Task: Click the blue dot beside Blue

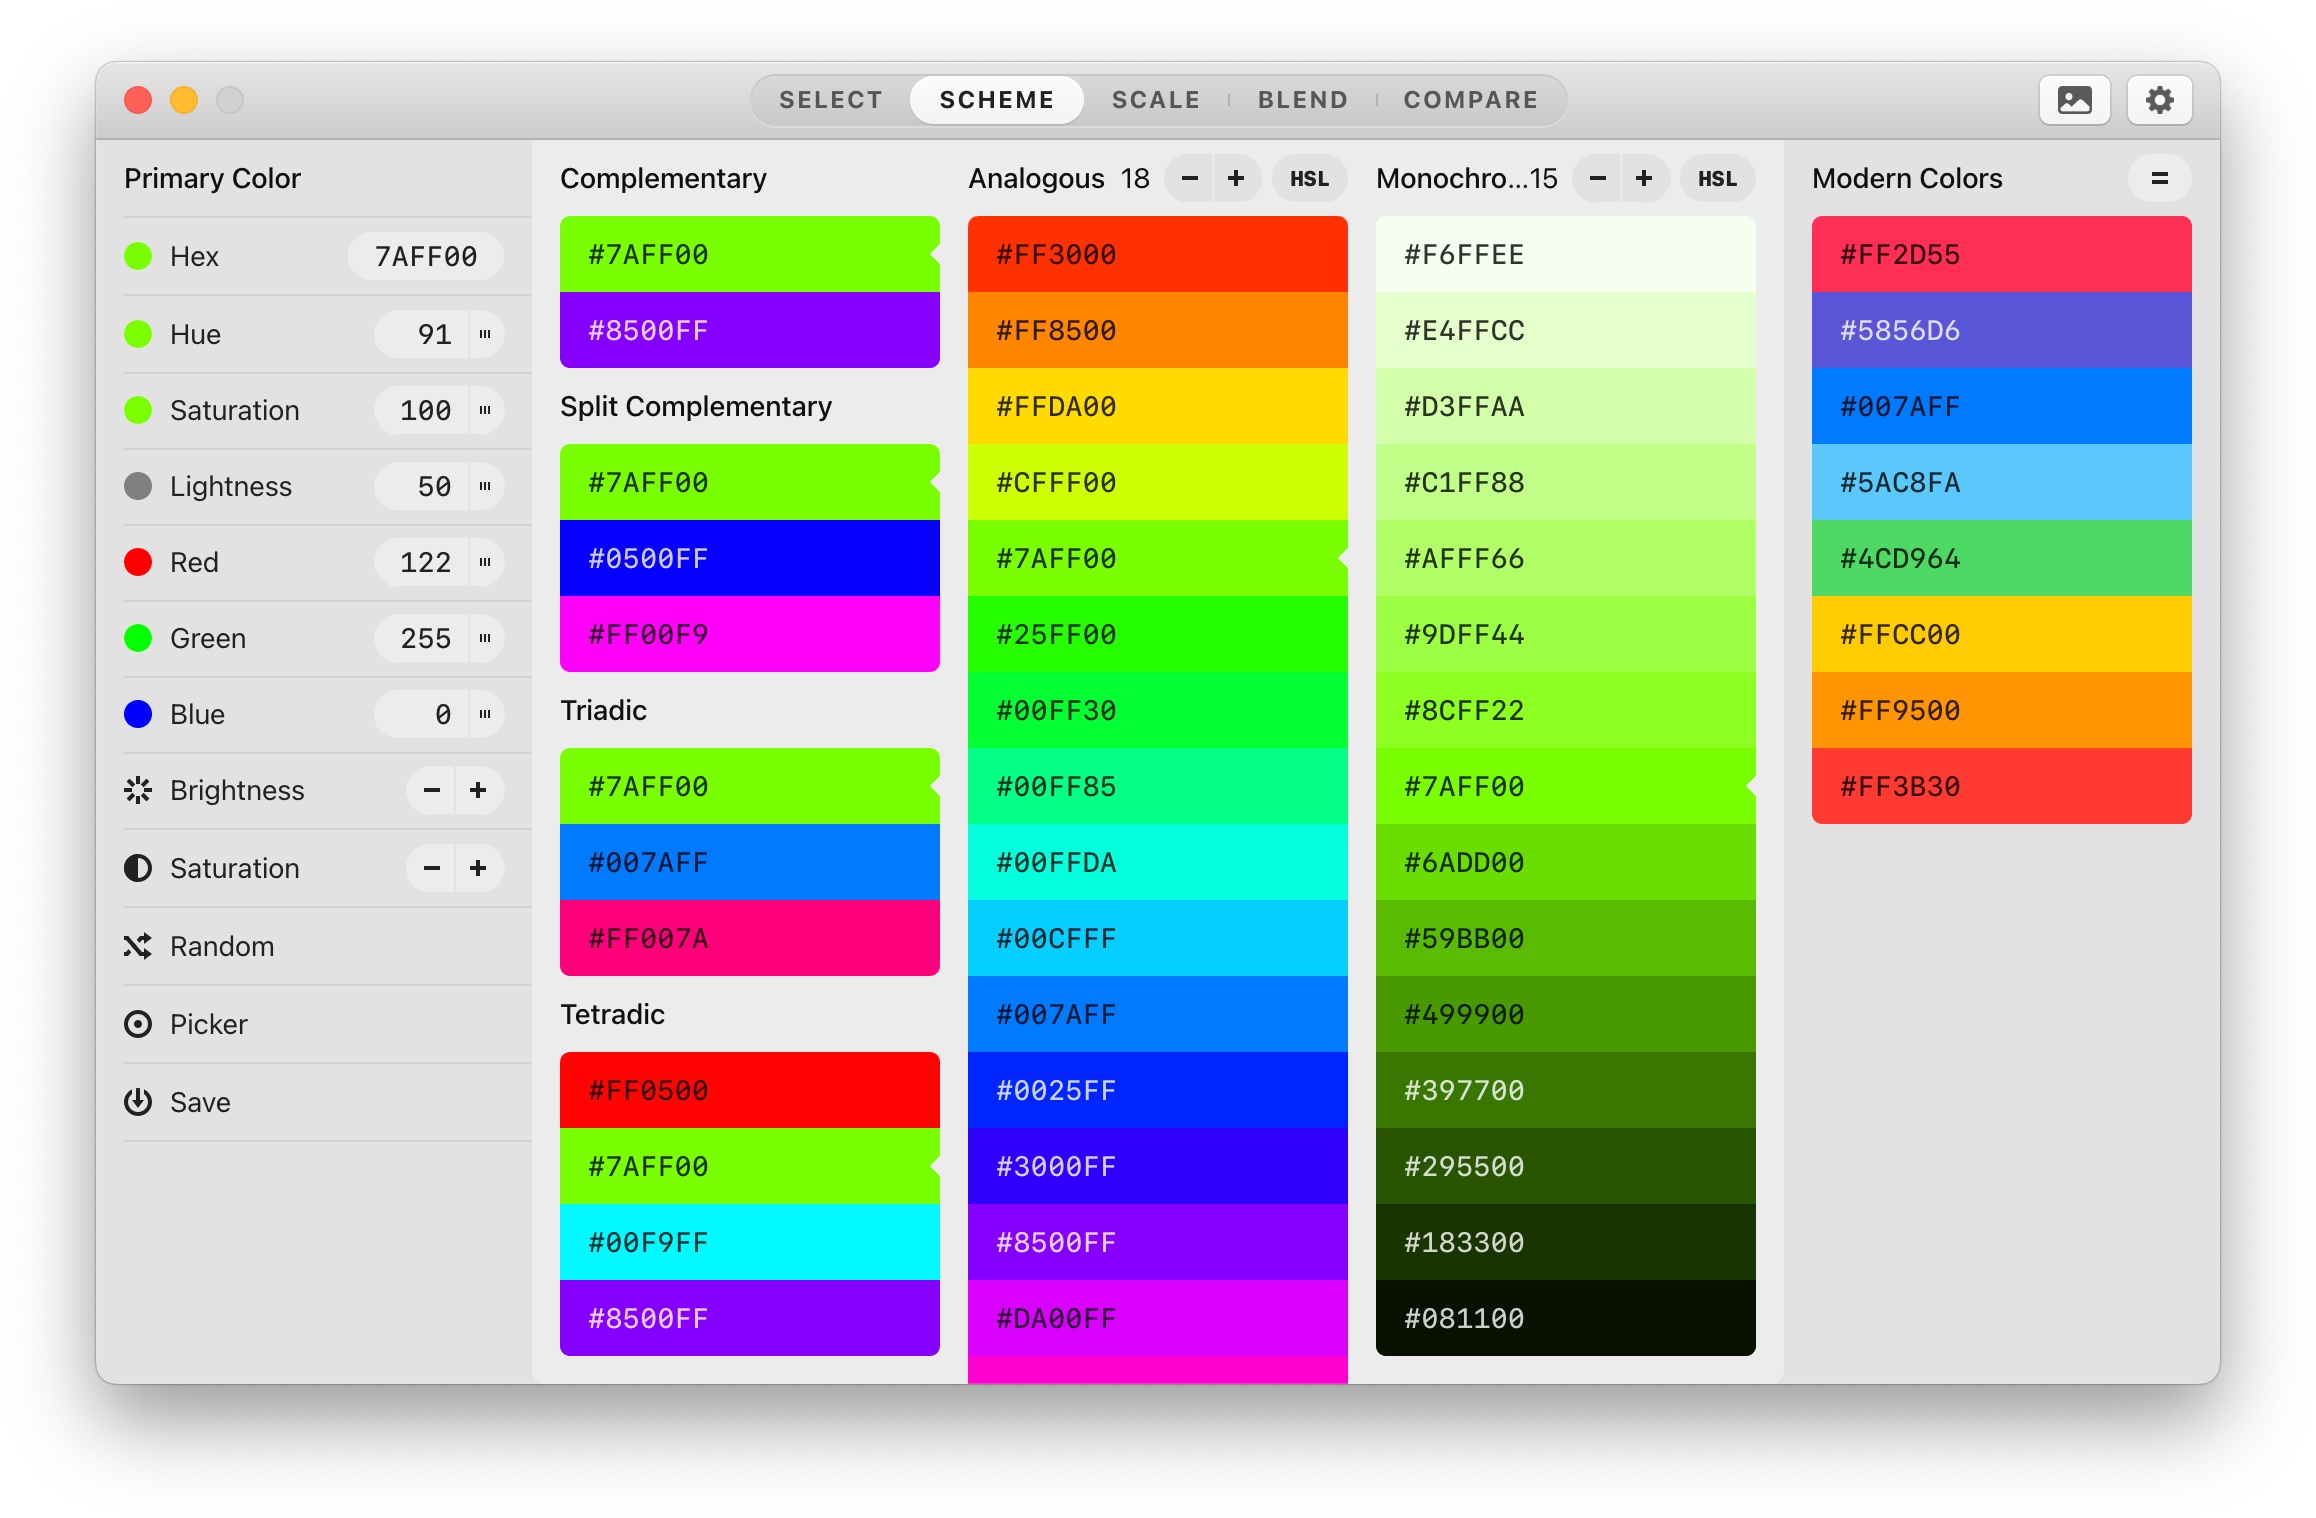Action: pyautogui.click(x=138, y=714)
